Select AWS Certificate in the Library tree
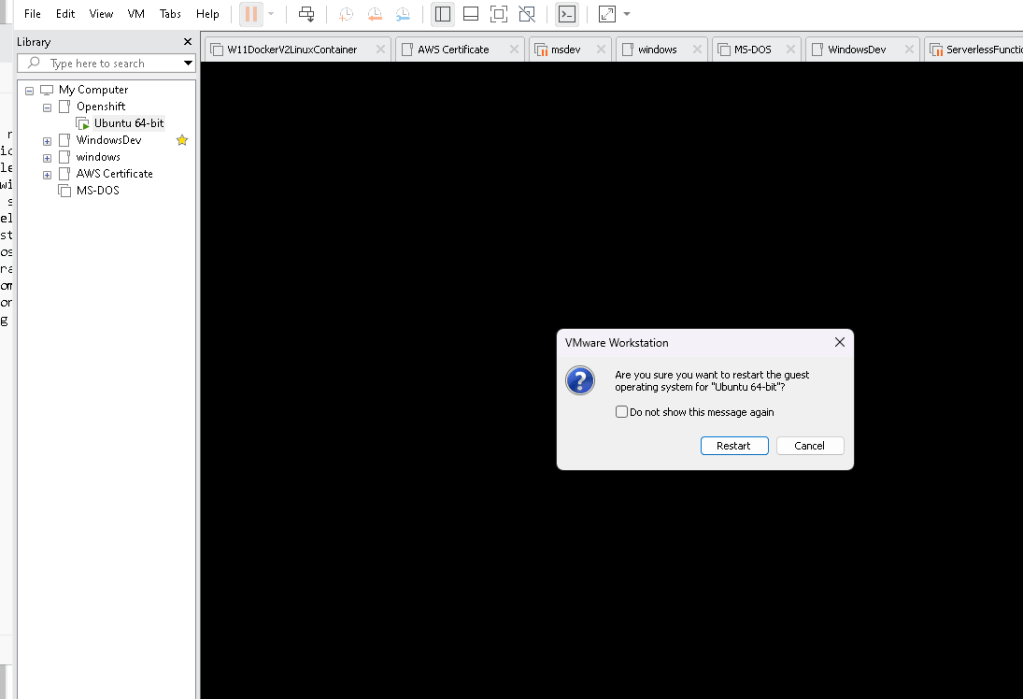 [x=114, y=174]
